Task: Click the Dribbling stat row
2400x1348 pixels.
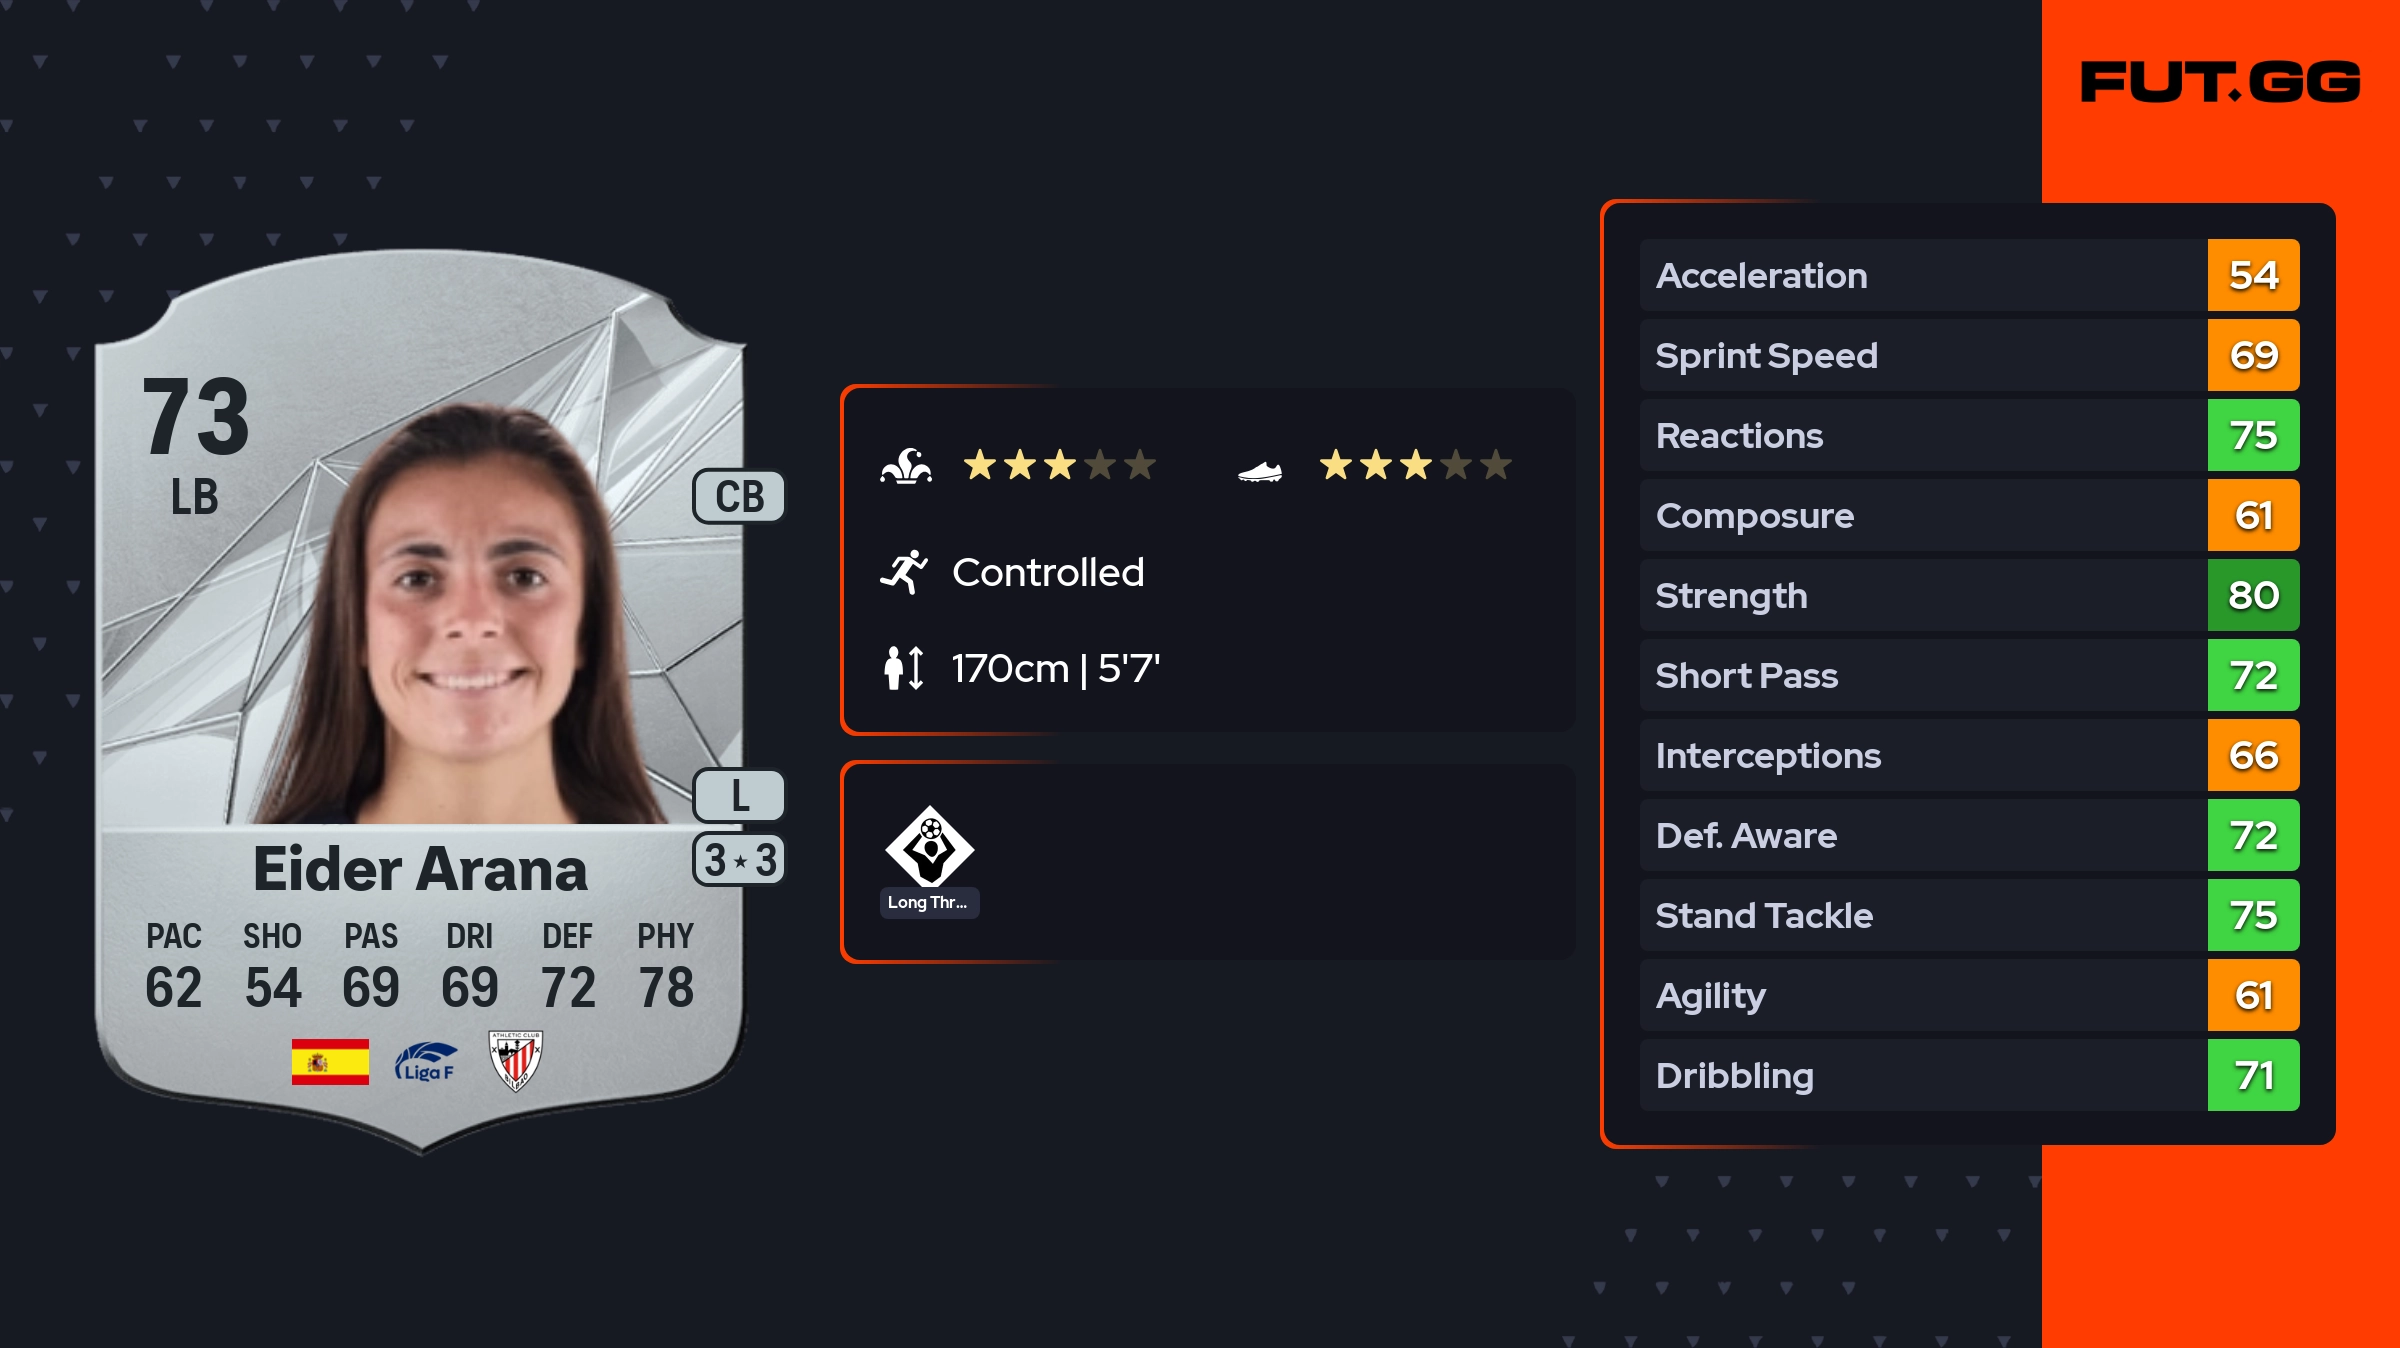Action: click(x=1922, y=1075)
